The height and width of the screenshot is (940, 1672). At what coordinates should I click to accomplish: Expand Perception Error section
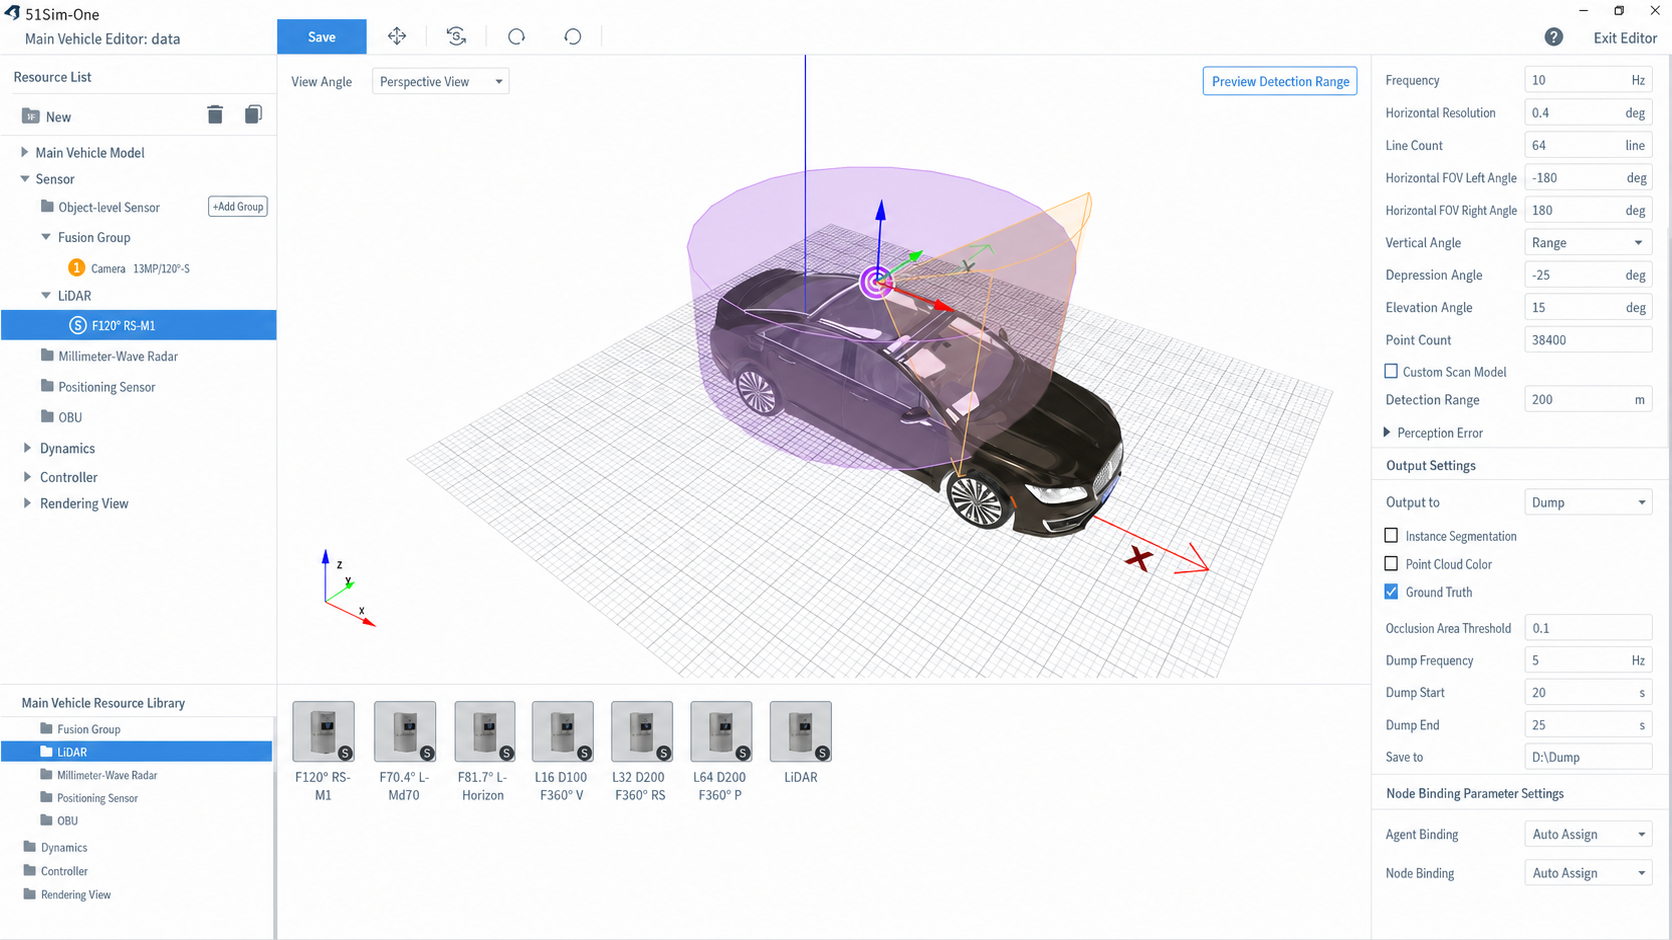(1387, 432)
